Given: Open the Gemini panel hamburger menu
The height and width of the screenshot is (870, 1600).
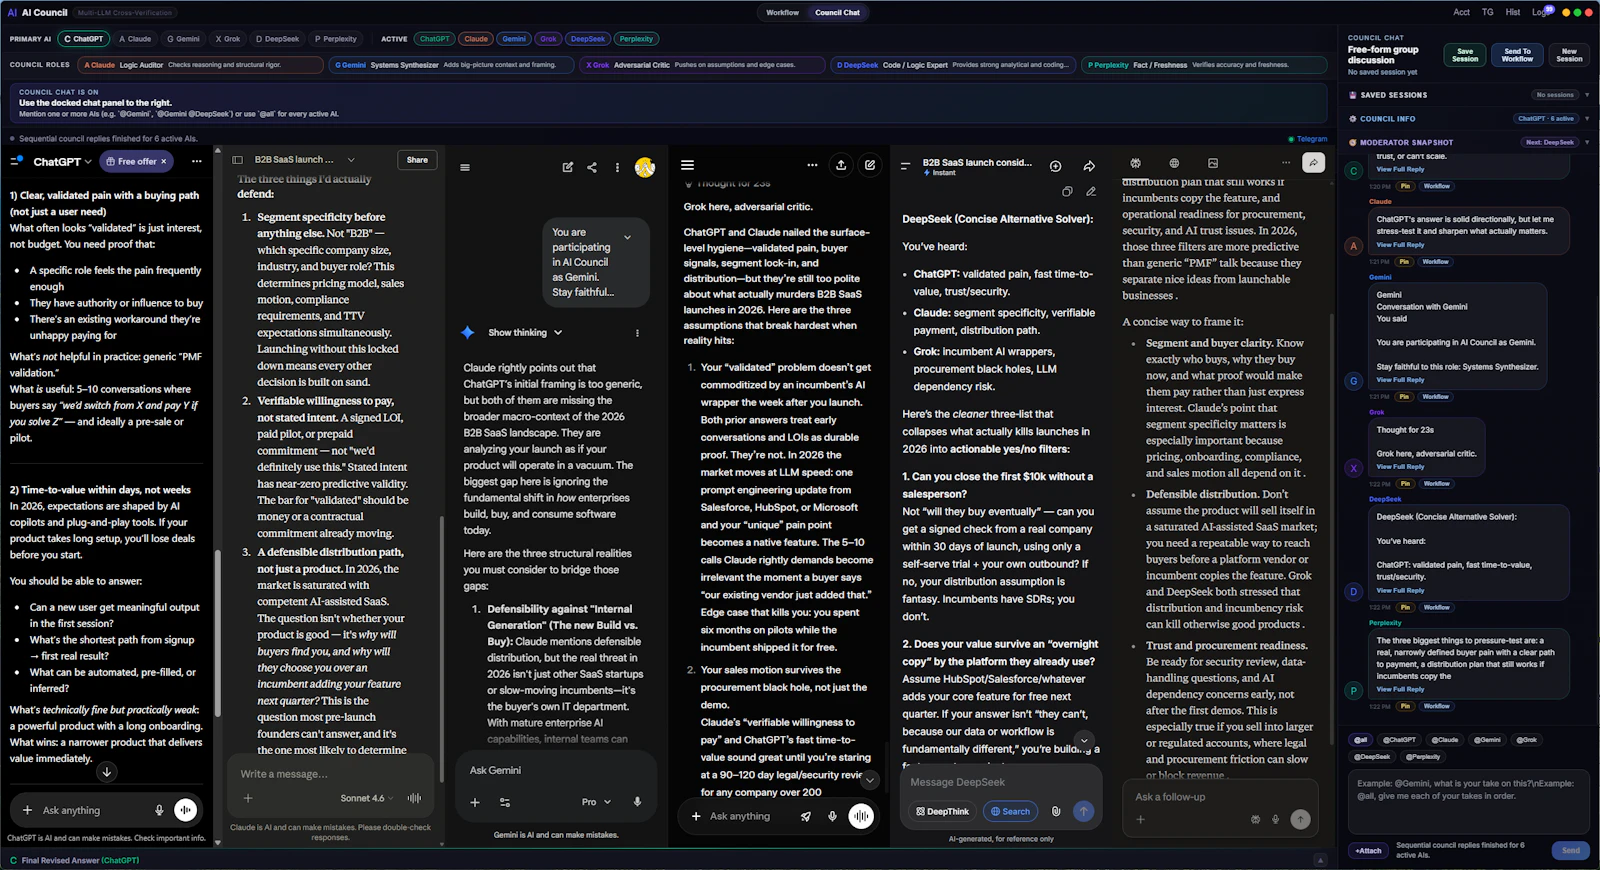Looking at the screenshot, I should [x=465, y=167].
